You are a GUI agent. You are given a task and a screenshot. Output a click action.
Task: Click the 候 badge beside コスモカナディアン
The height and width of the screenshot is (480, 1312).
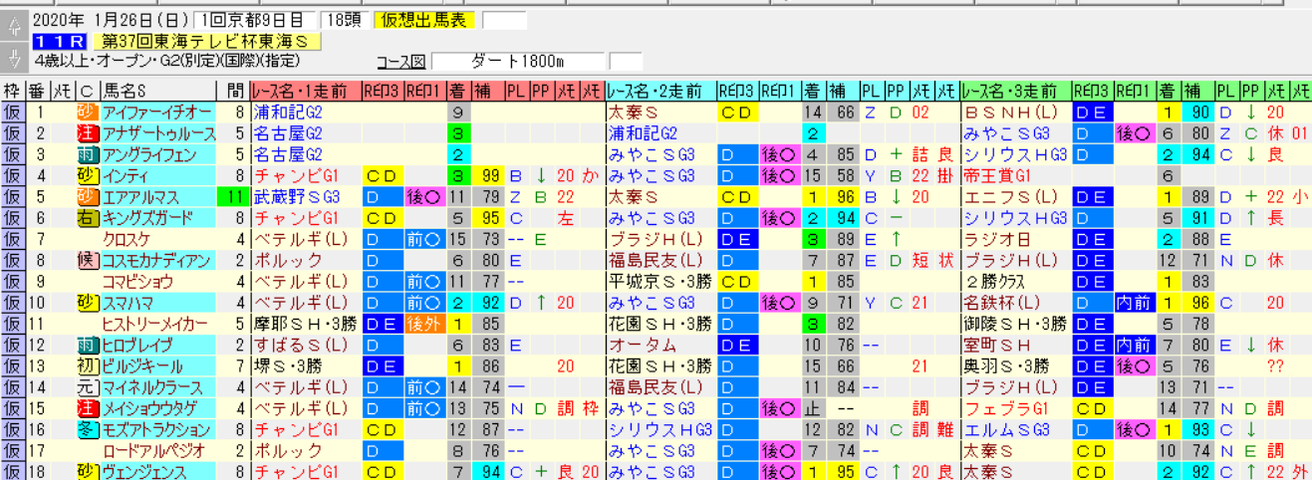pos(88,260)
